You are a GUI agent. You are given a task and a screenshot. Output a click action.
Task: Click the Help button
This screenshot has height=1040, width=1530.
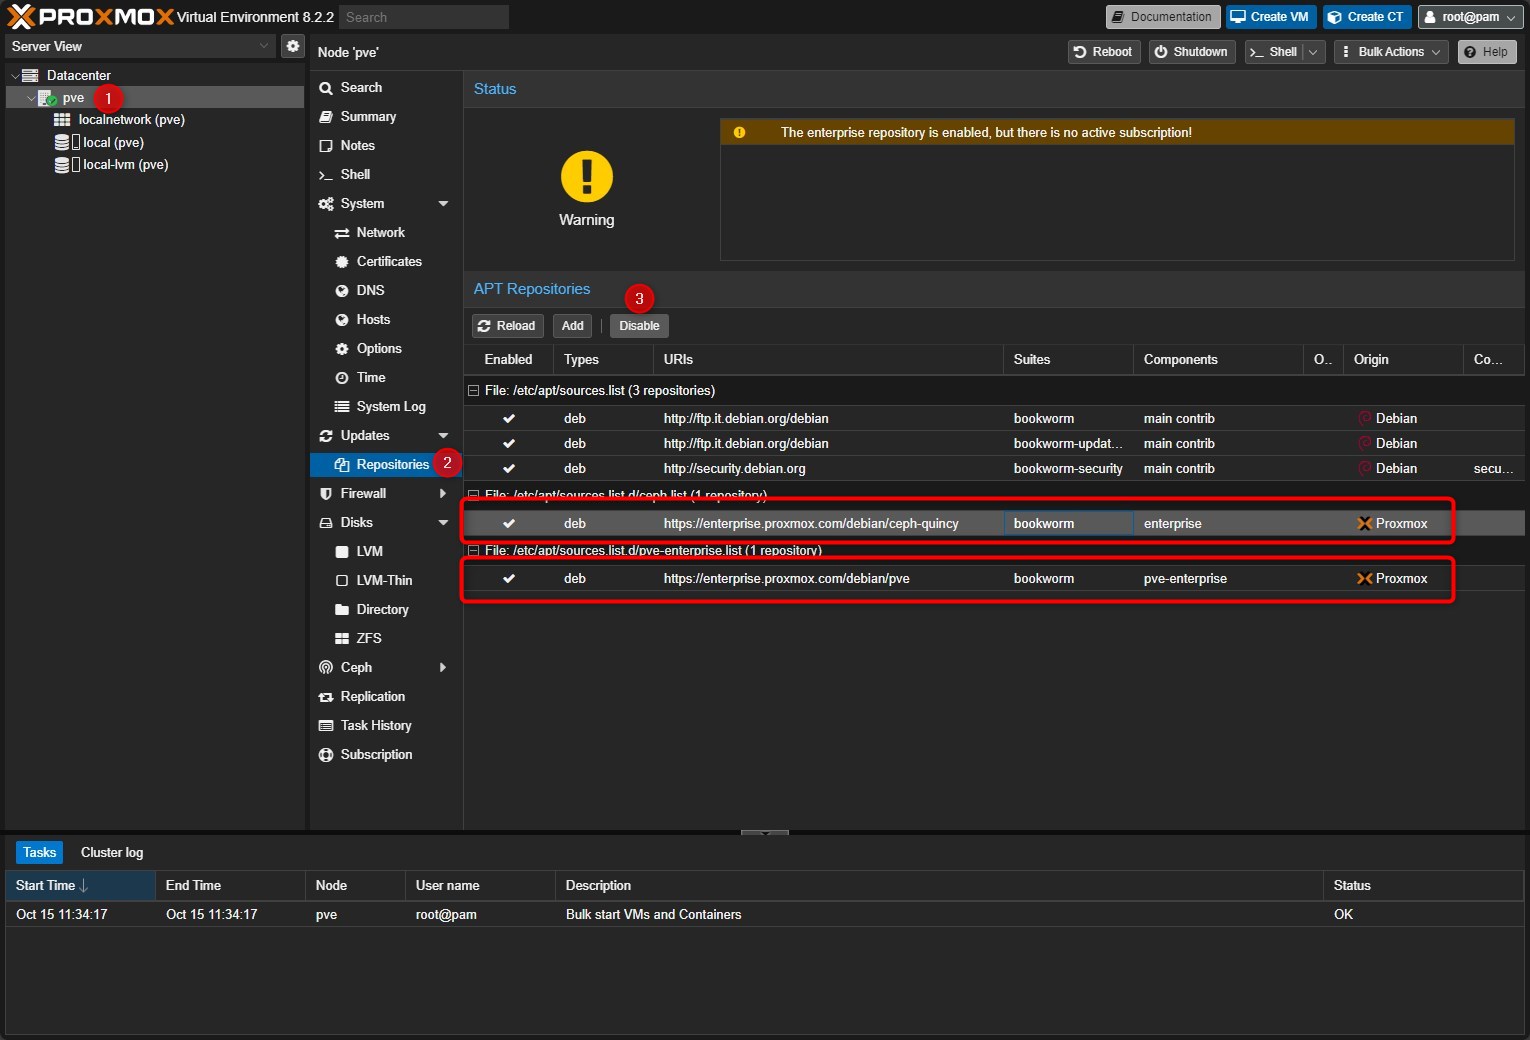pyautogui.click(x=1487, y=52)
